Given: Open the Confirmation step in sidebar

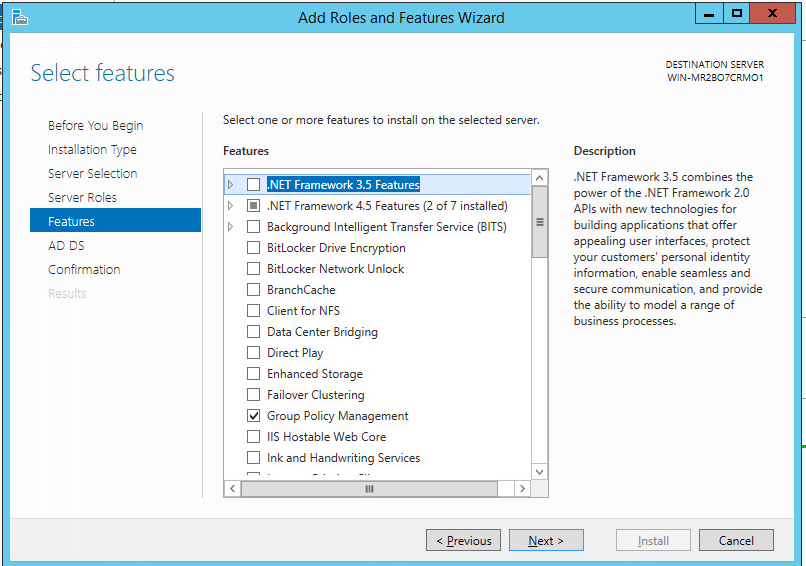Looking at the screenshot, I should pyautogui.click(x=84, y=270).
